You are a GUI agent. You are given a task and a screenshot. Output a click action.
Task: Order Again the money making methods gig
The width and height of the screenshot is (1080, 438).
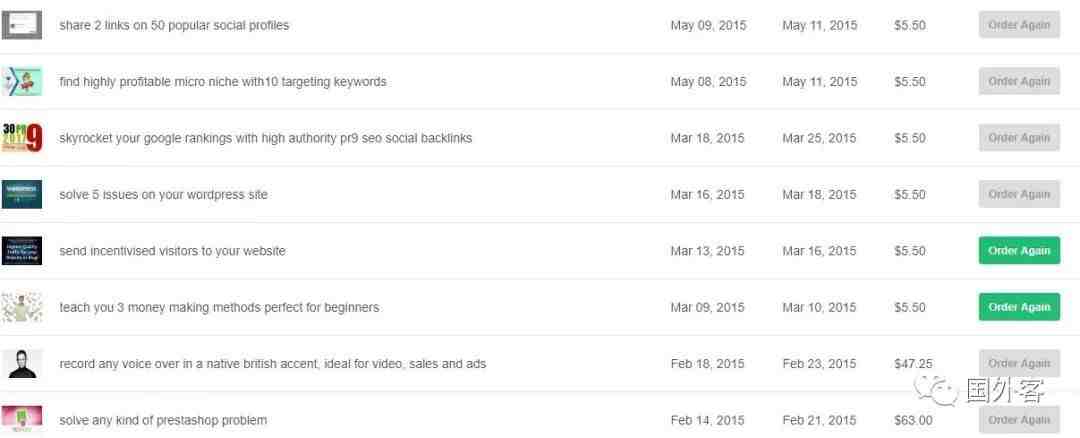(1019, 307)
